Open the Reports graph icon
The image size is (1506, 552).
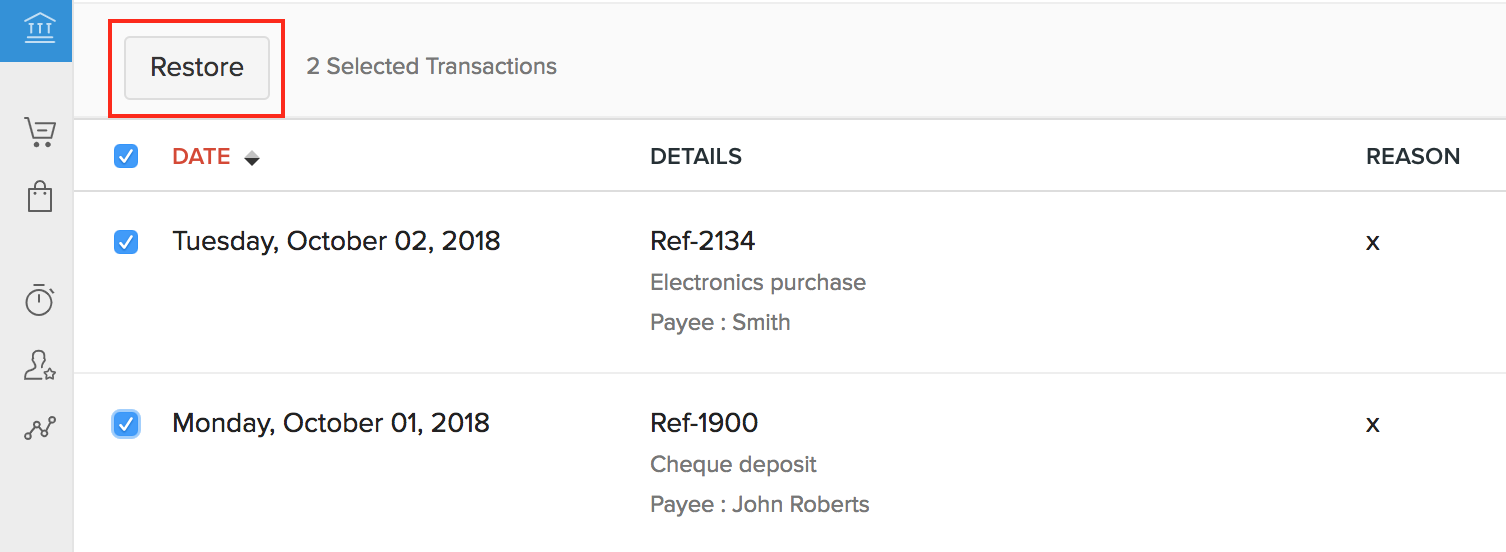(x=40, y=429)
